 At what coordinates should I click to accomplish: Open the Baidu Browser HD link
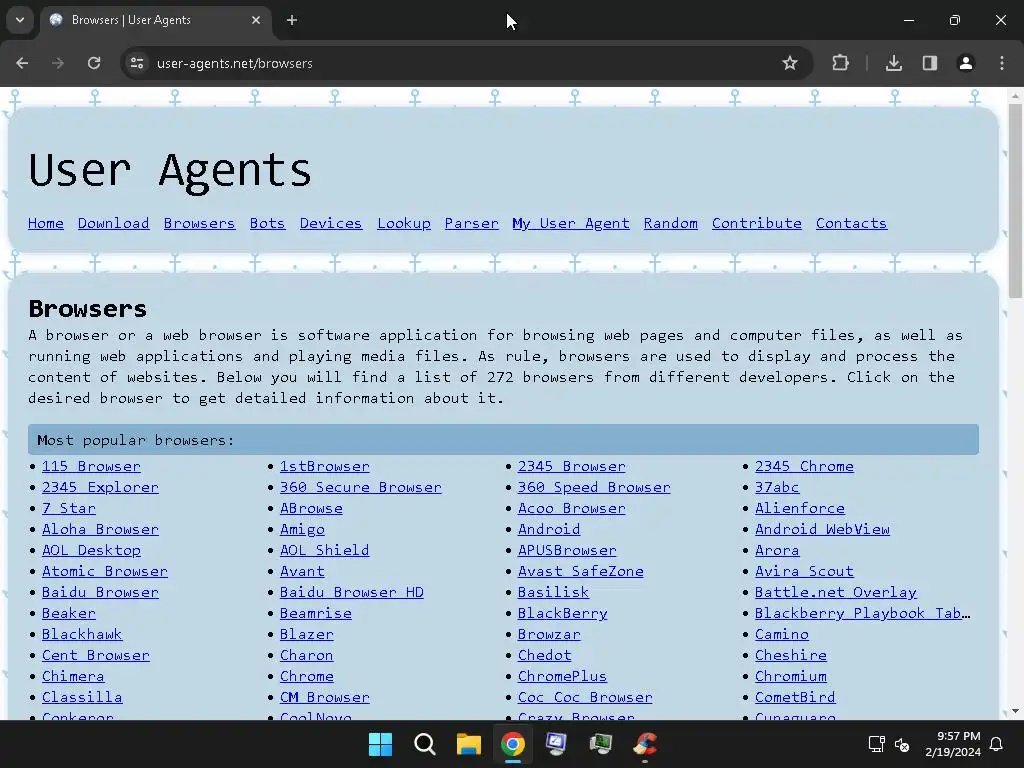tap(351, 592)
